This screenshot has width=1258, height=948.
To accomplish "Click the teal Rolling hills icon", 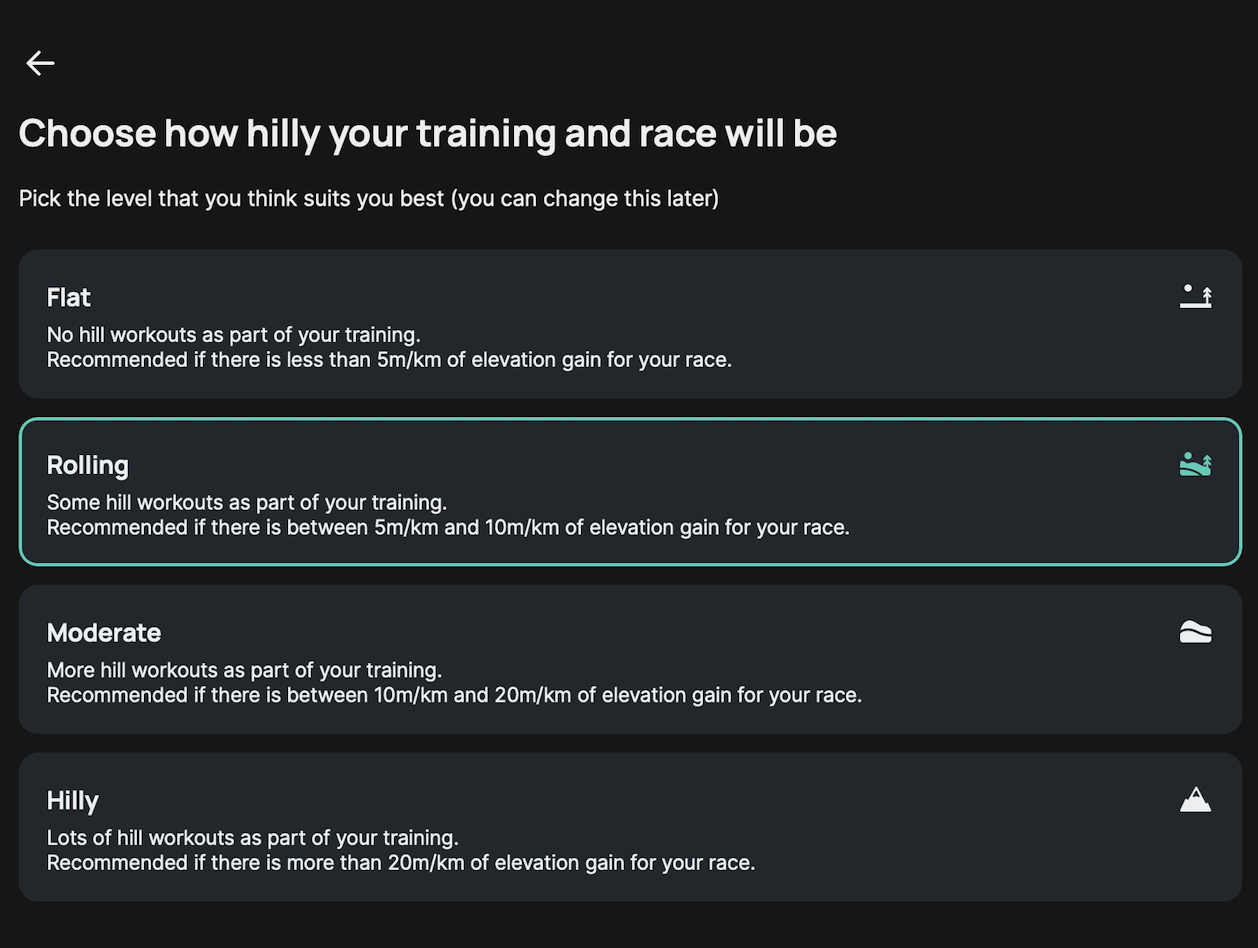I will 1195,464.
